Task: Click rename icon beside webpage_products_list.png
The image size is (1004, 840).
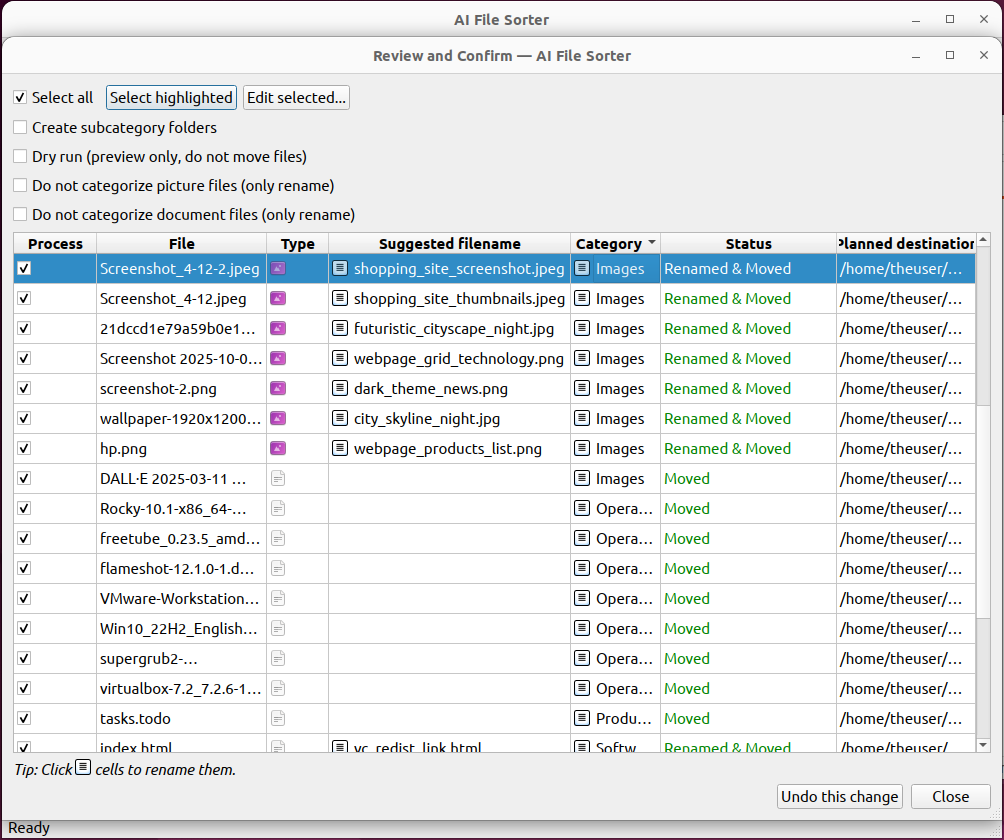Action: coord(340,448)
